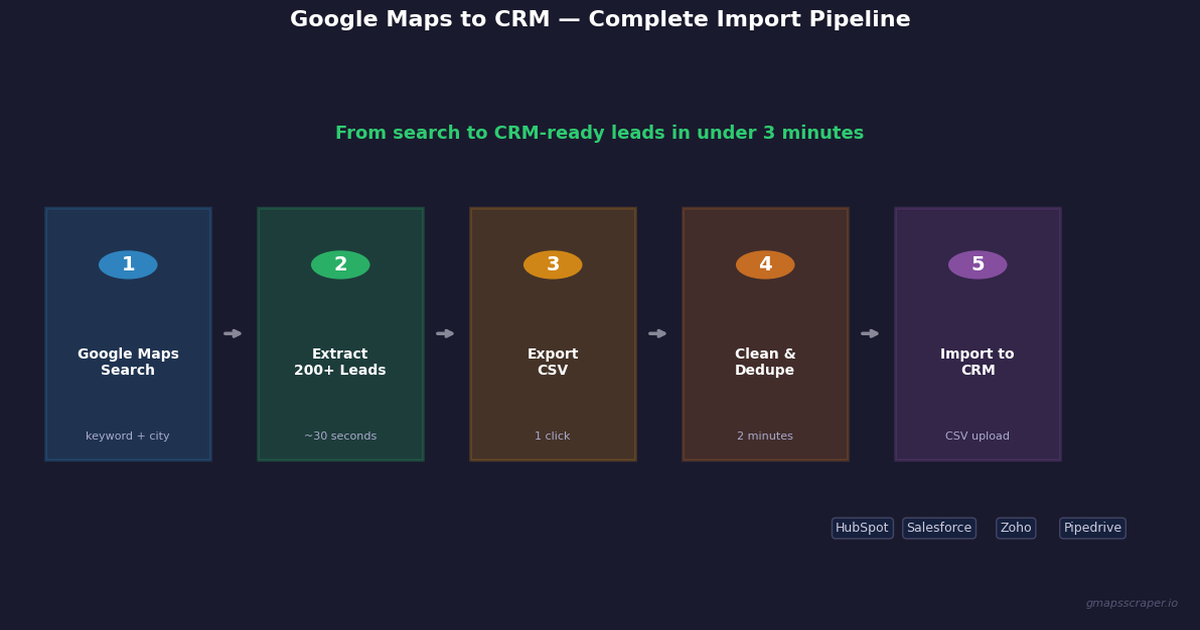Viewport: 1200px width, 630px height.
Task: Click the 'Extract 200+ Leads' step title
Action: point(340,362)
